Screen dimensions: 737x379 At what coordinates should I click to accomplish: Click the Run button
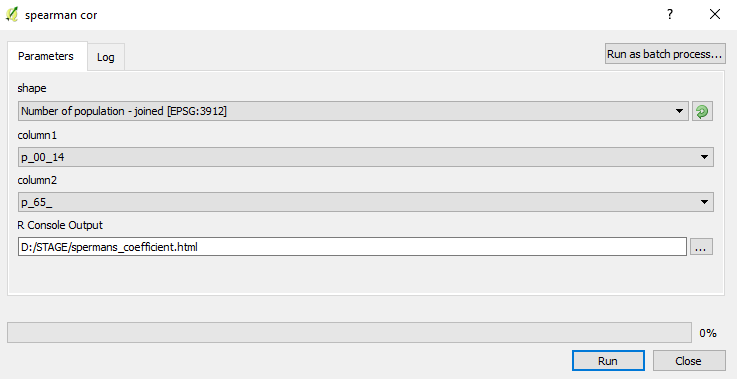point(608,361)
